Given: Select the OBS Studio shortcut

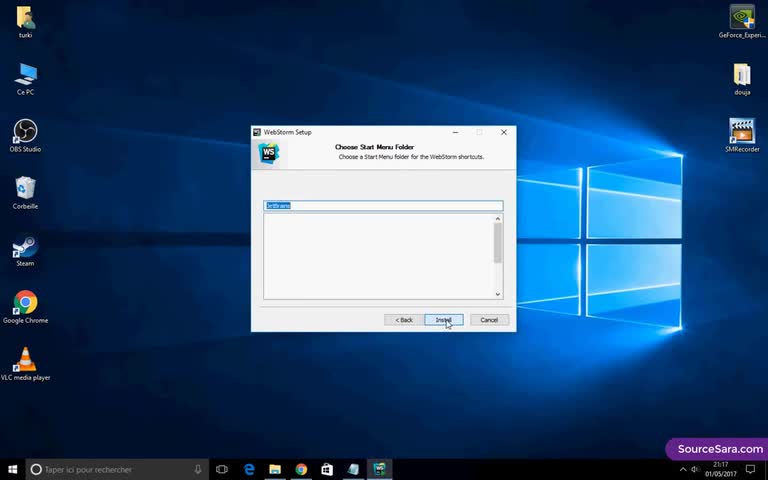Looking at the screenshot, I should tap(25, 136).
